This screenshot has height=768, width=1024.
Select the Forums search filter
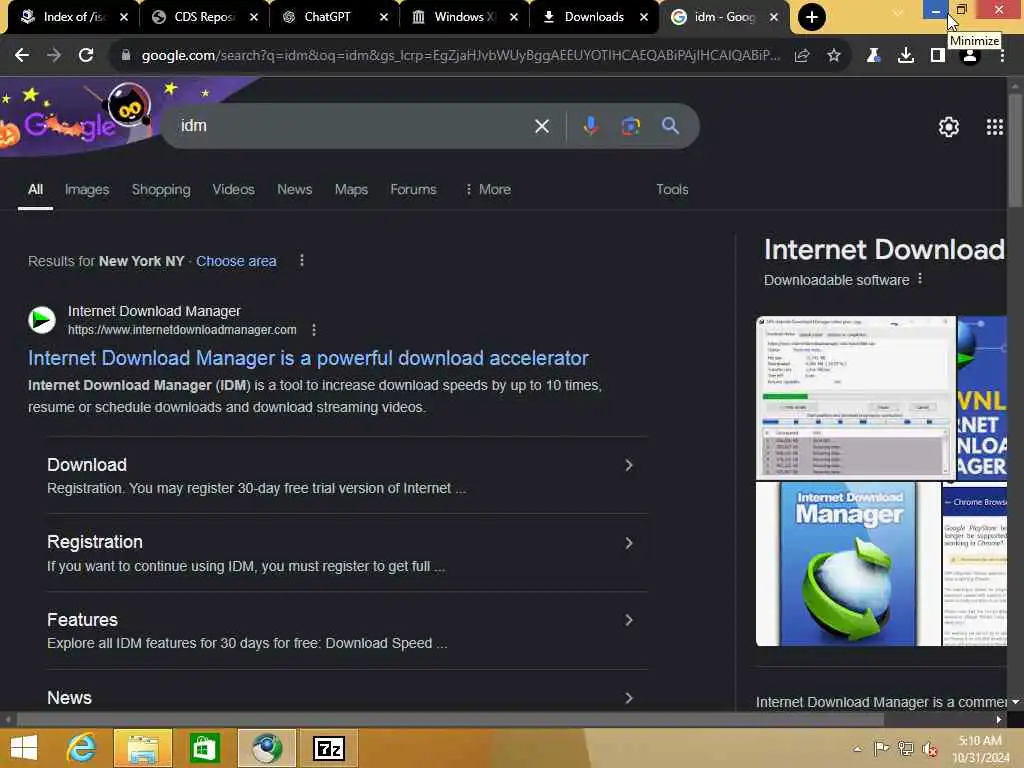[413, 189]
